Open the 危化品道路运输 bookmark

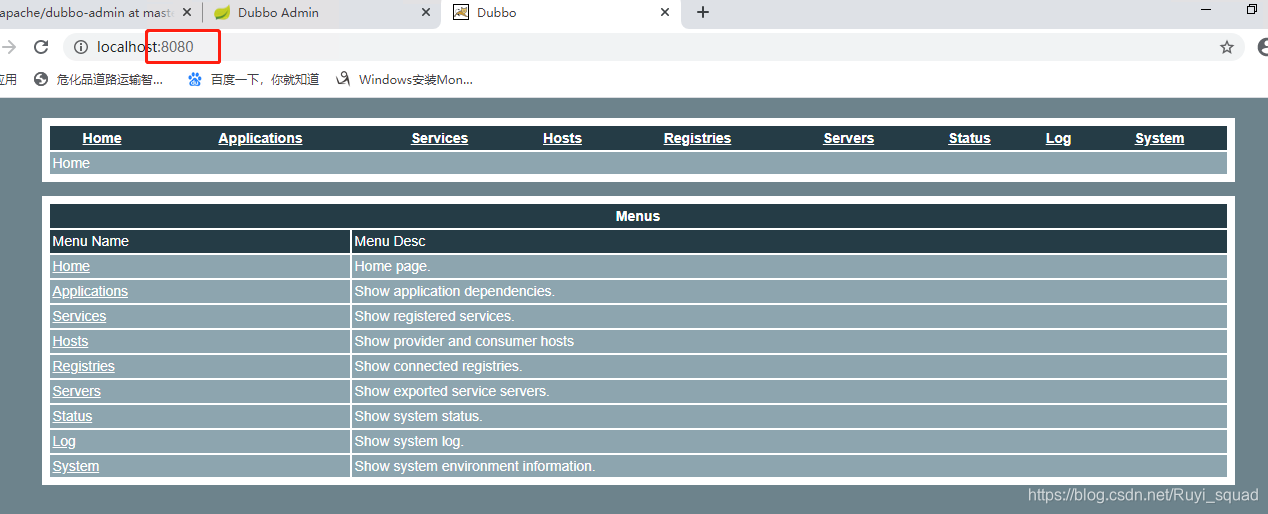[98, 79]
